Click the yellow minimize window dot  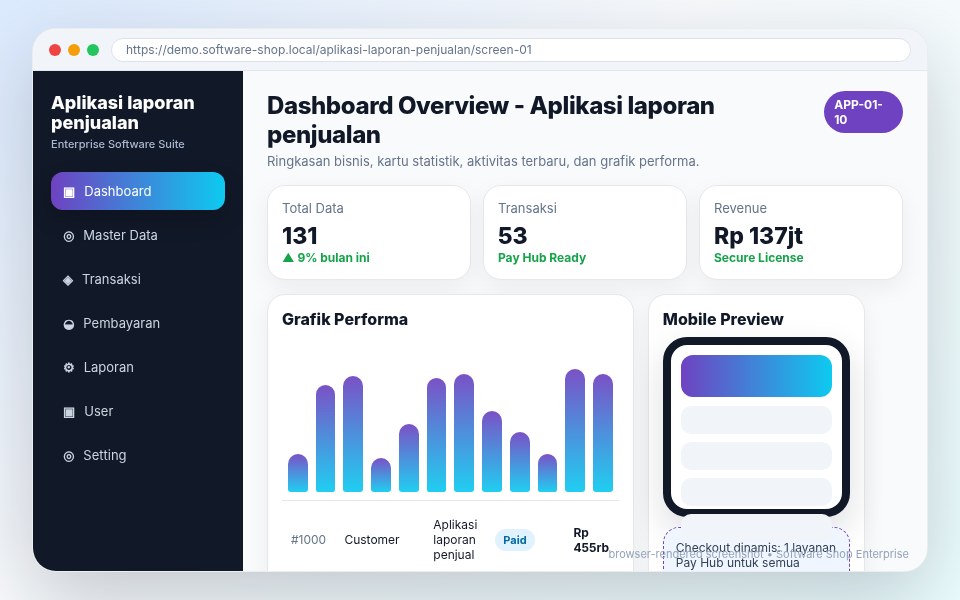(74, 50)
